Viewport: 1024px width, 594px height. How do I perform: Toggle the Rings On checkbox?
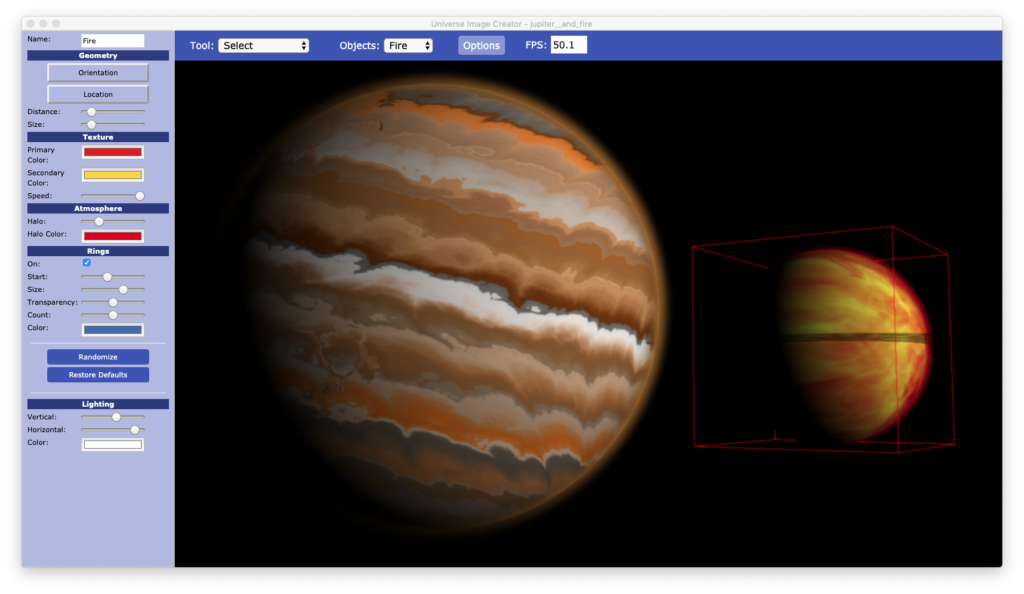click(86, 263)
